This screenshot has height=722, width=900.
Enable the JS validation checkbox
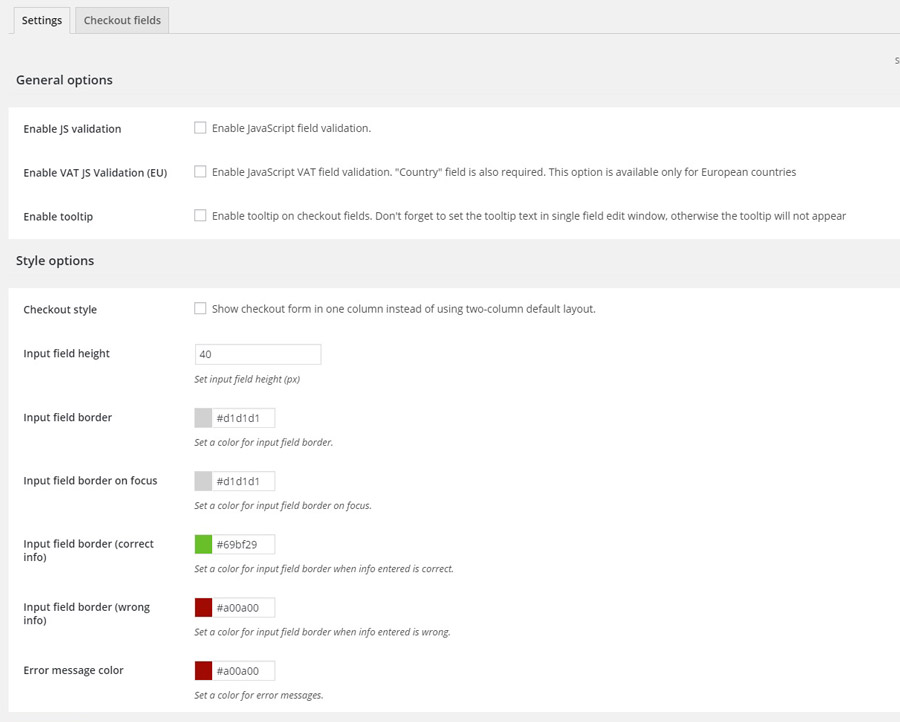[200, 128]
